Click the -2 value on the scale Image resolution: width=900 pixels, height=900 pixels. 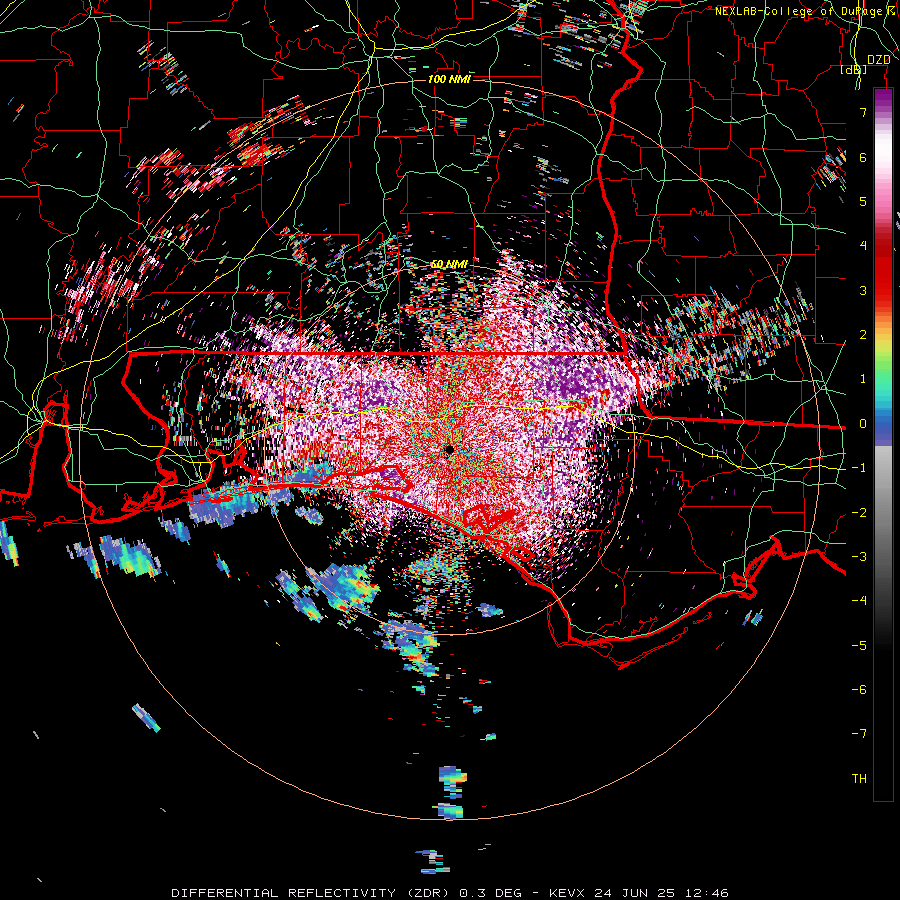pos(859,513)
